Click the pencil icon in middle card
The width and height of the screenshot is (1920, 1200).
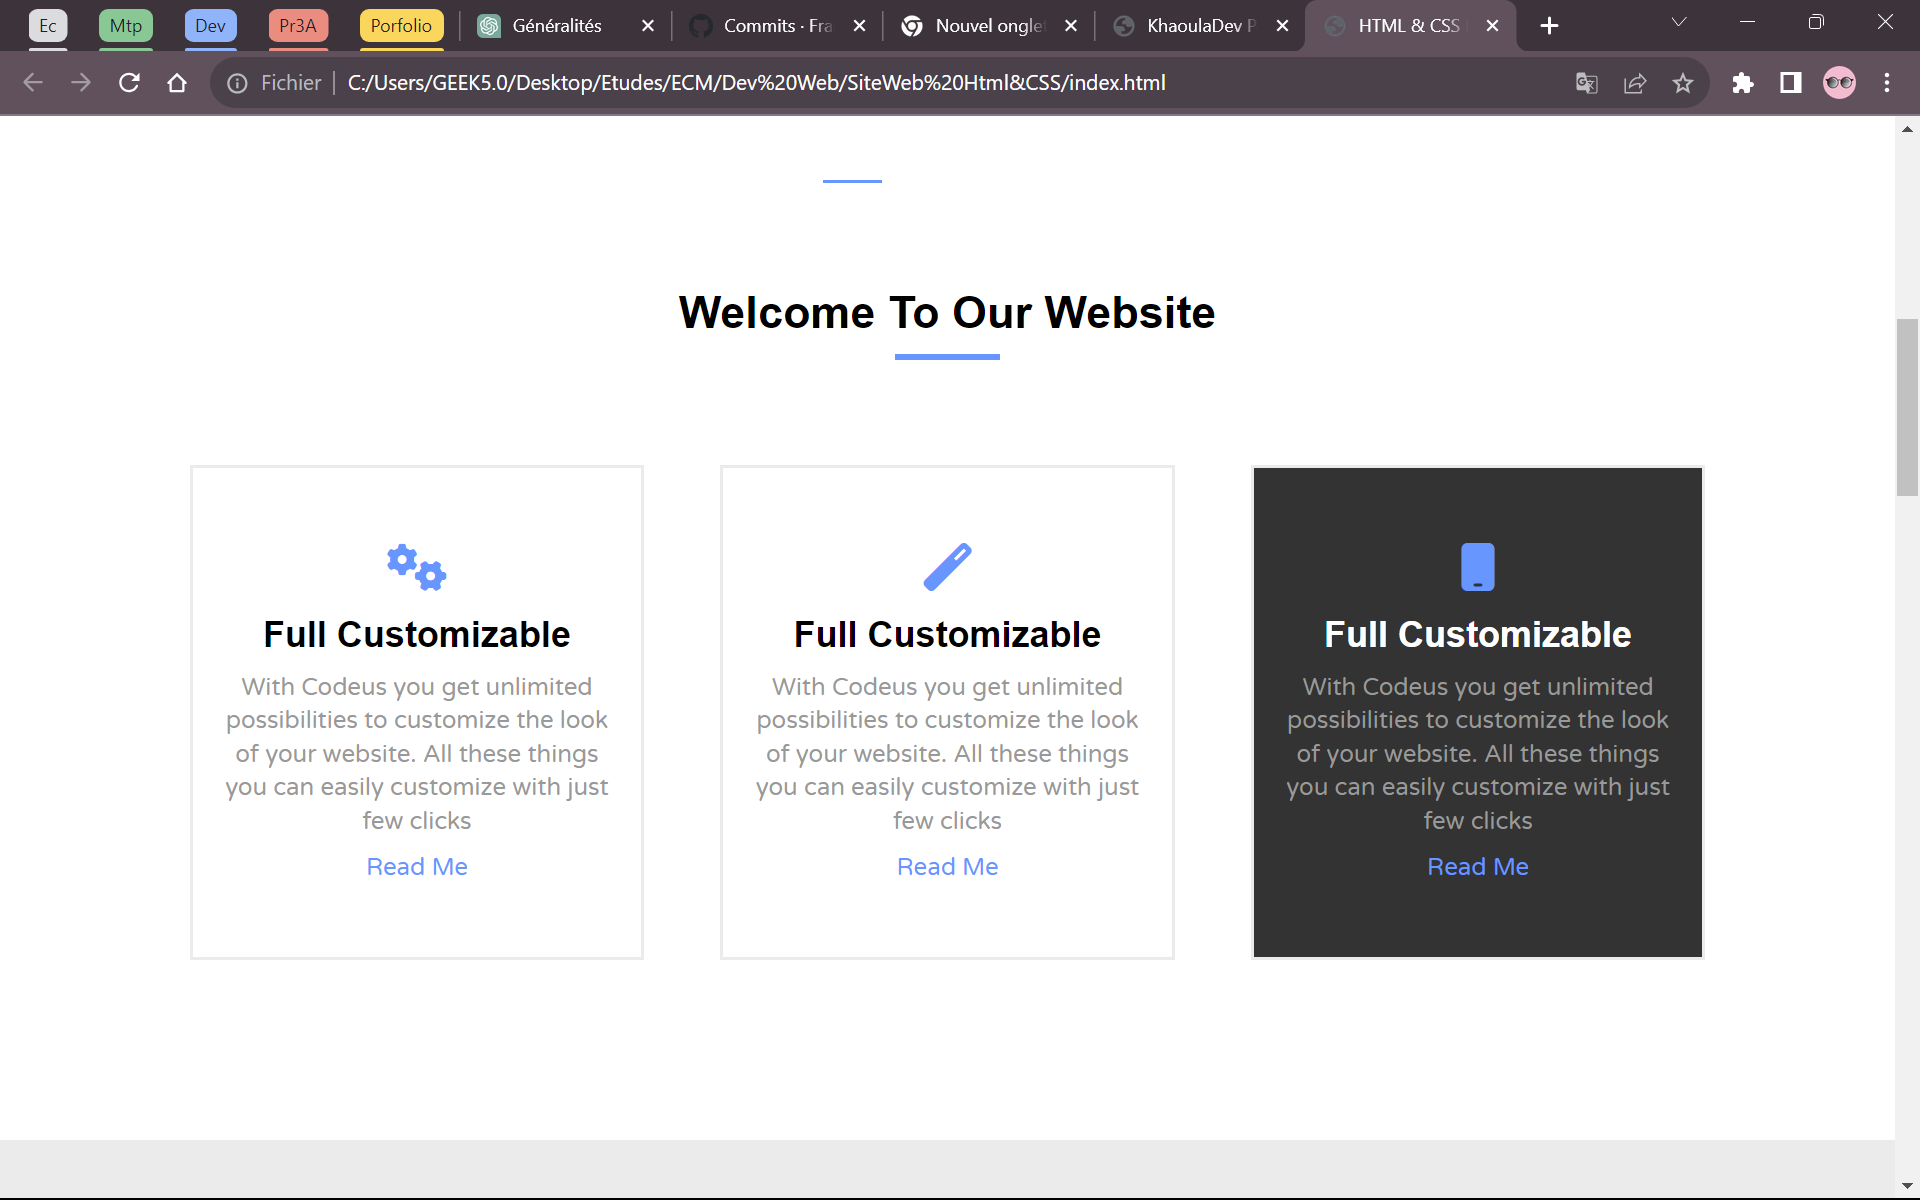tap(947, 567)
